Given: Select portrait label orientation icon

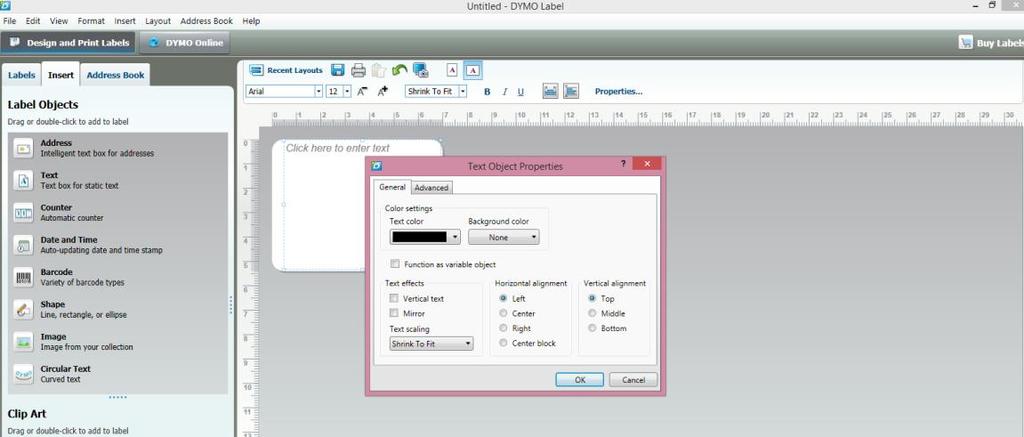Looking at the screenshot, I should [x=452, y=70].
